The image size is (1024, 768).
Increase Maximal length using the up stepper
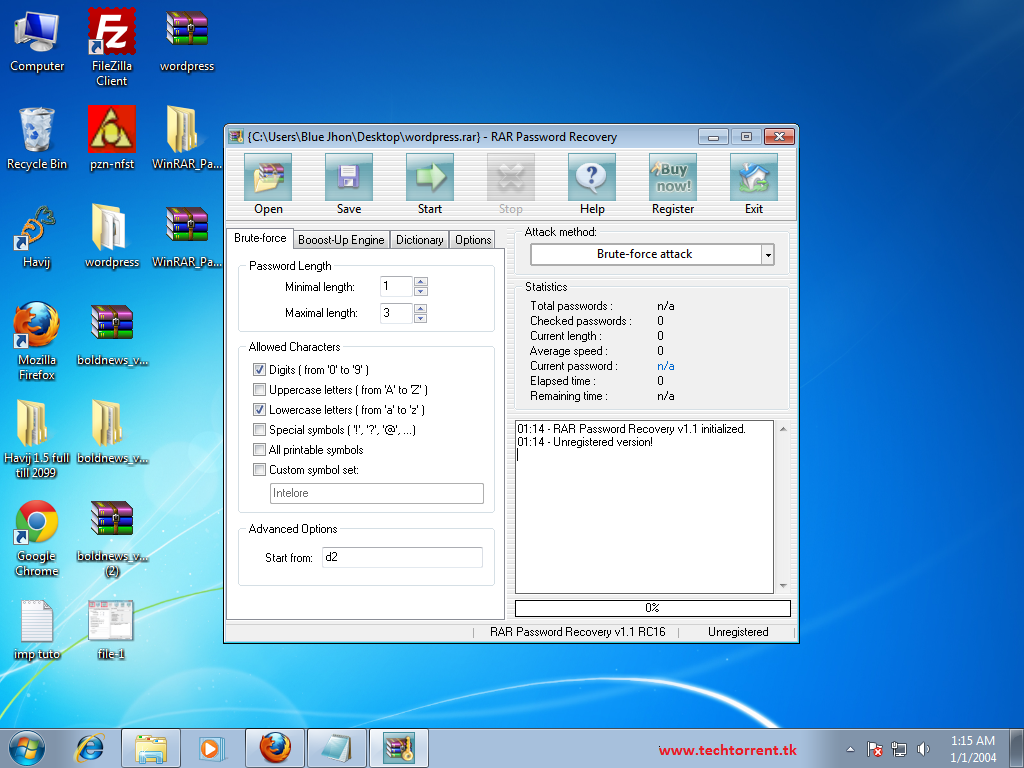point(420,308)
